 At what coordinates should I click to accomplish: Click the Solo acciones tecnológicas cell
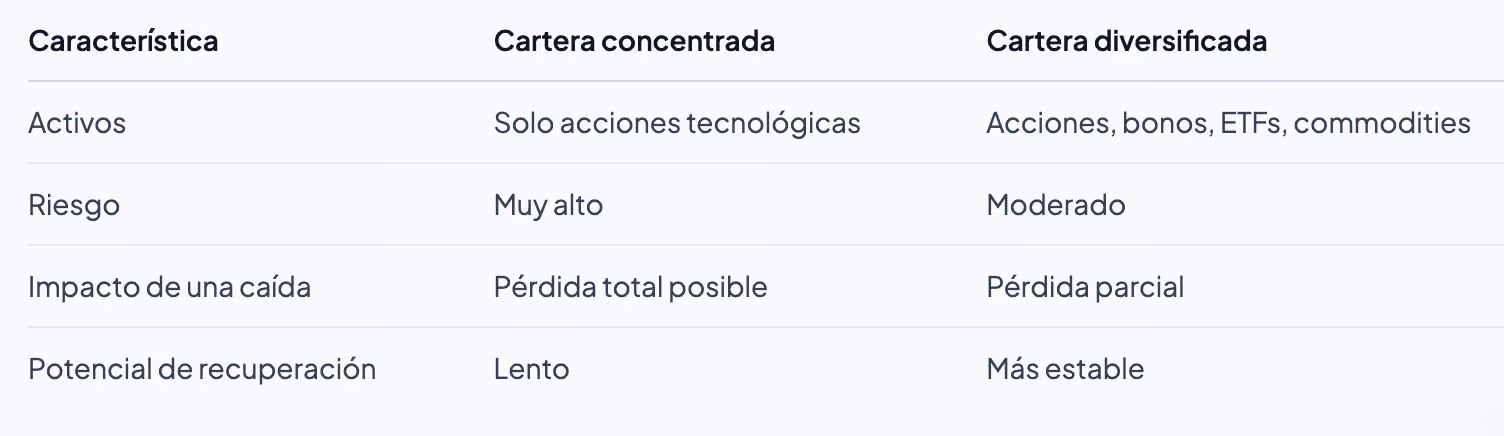click(677, 123)
